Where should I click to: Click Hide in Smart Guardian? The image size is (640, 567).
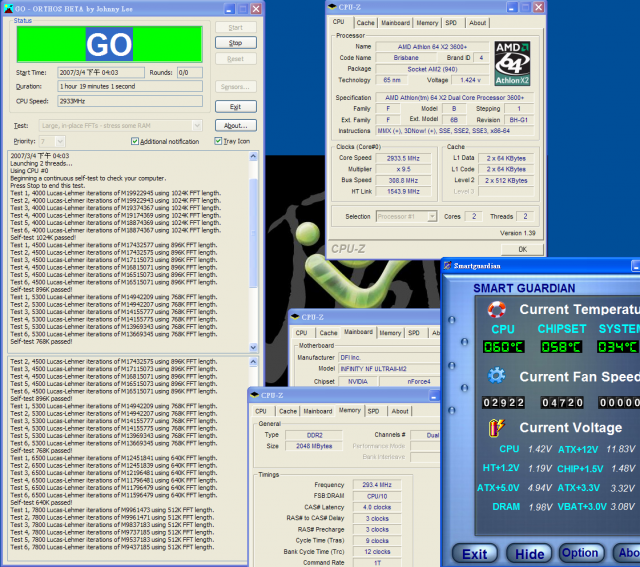coord(529,554)
